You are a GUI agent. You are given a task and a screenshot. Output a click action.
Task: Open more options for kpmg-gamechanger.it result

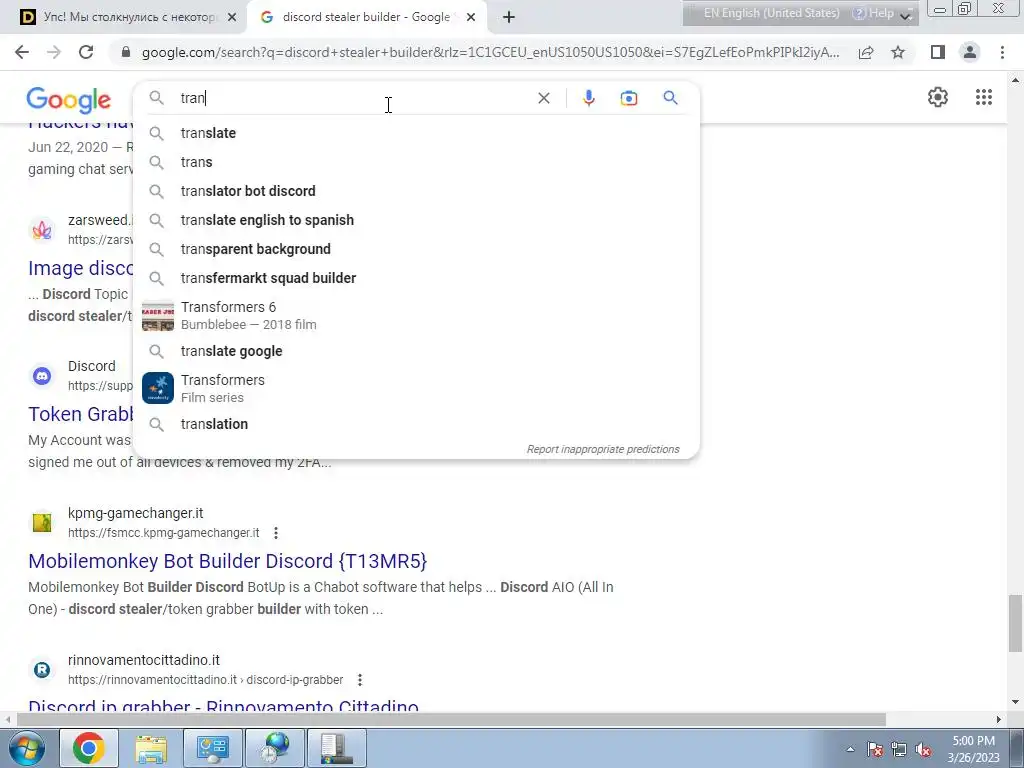click(x=276, y=533)
